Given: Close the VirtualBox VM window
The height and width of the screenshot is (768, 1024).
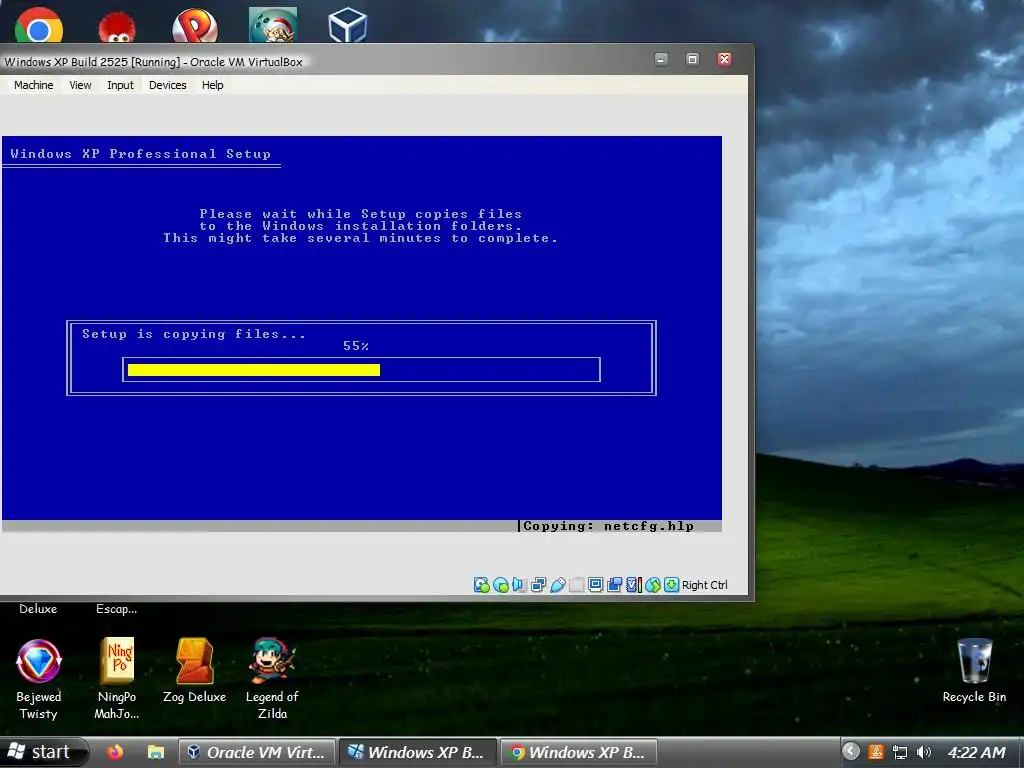Looking at the screenshot, I should [724, 59].
